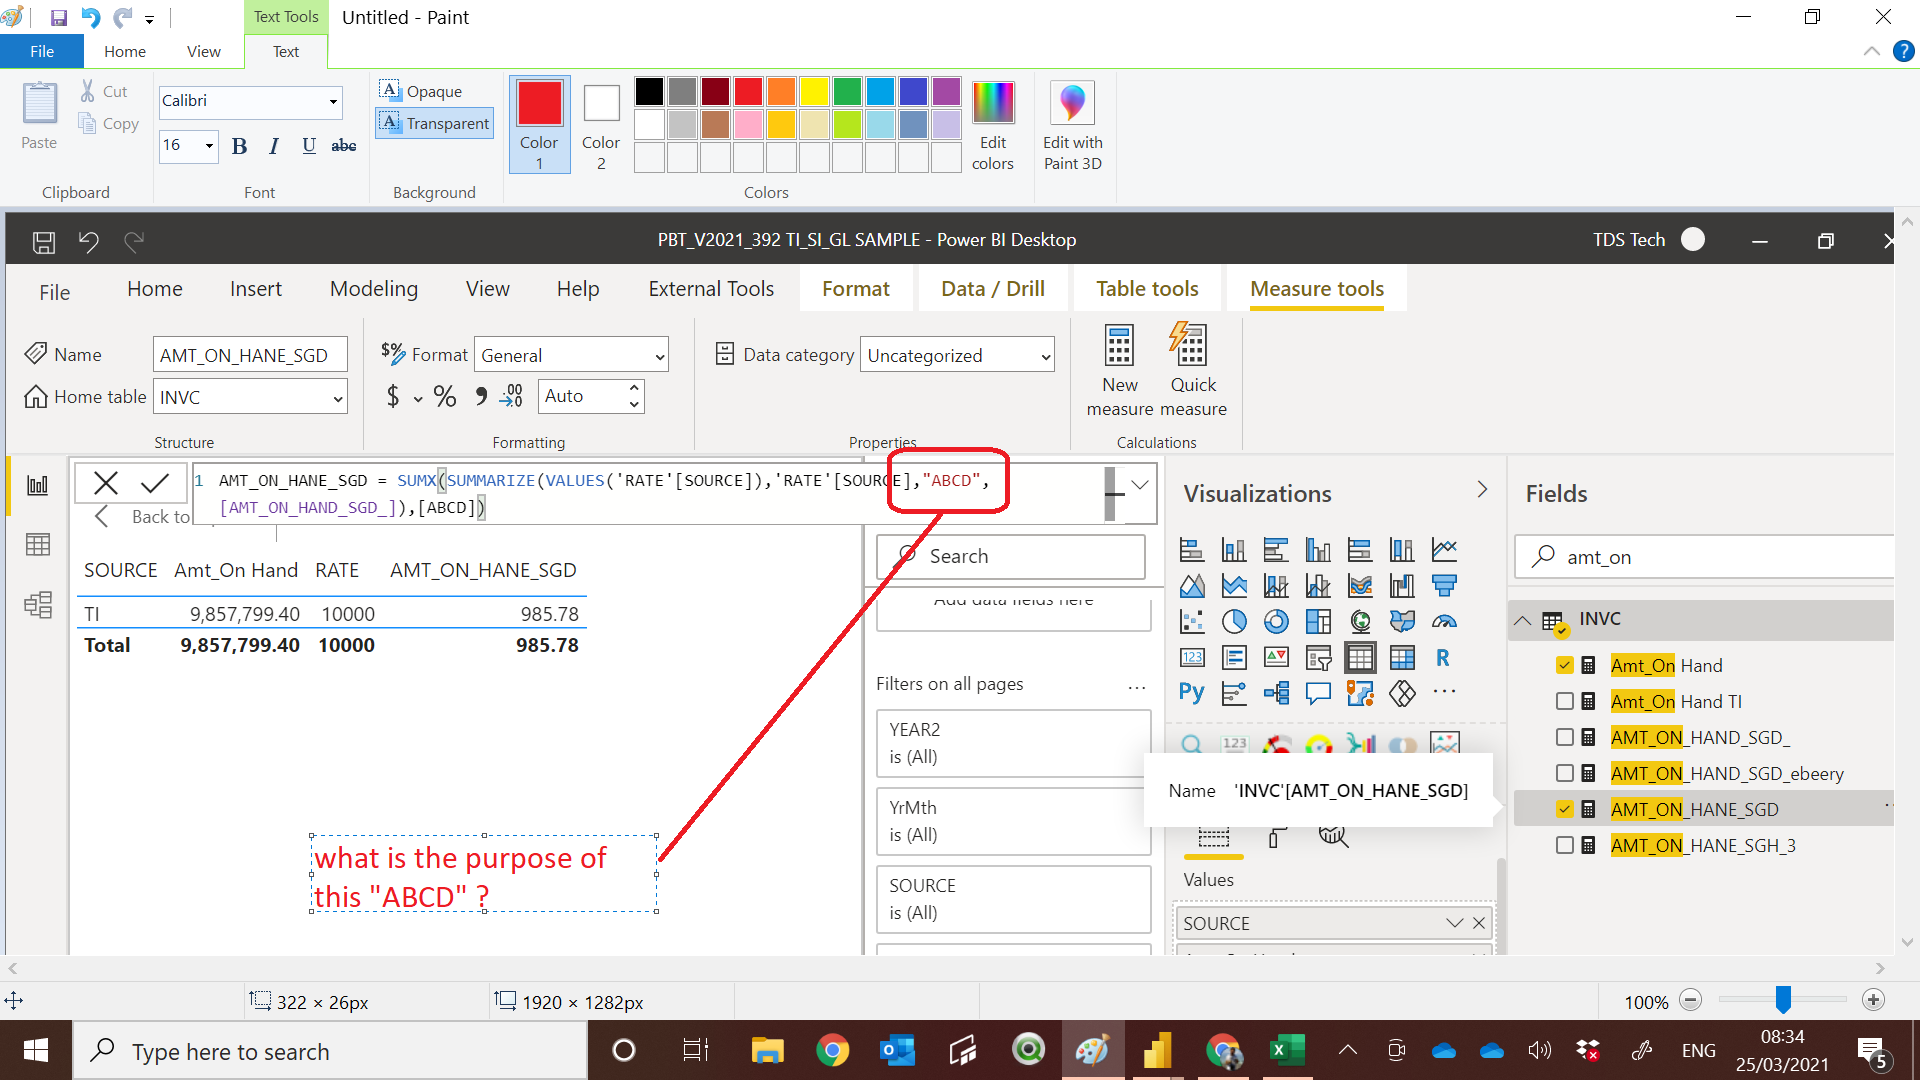The width and height of the screenshot is (1920, 1080).
Task: Check the AMT_ON_HAND_SGD_ field
Action: pos(1565,738)
